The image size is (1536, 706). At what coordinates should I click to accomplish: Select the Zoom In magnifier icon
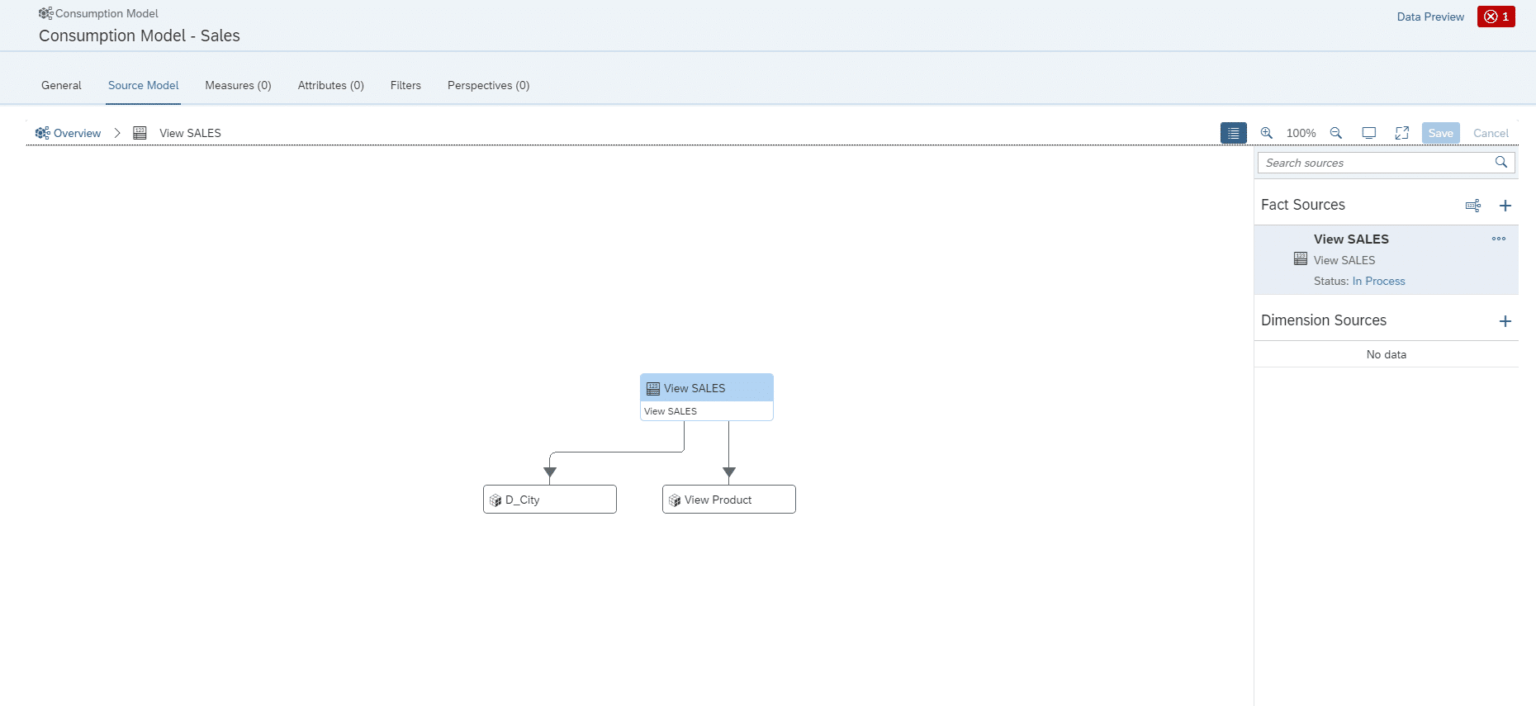(x=1267, y=132)
